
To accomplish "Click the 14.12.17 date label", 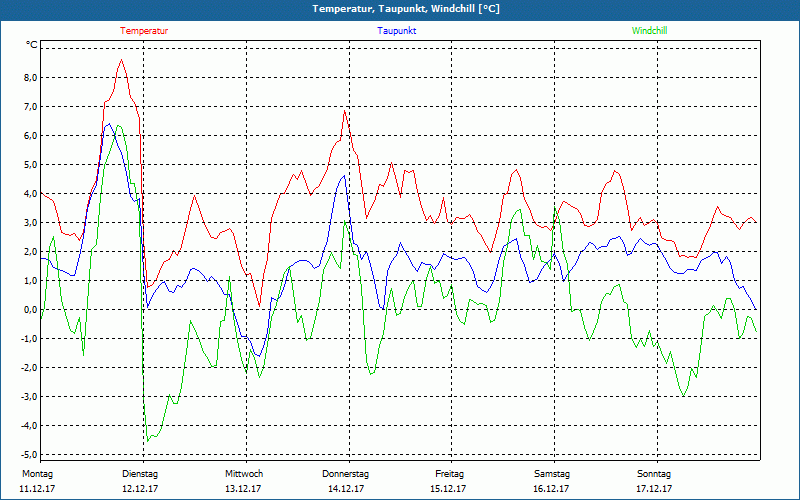I will tap(346, 489).
